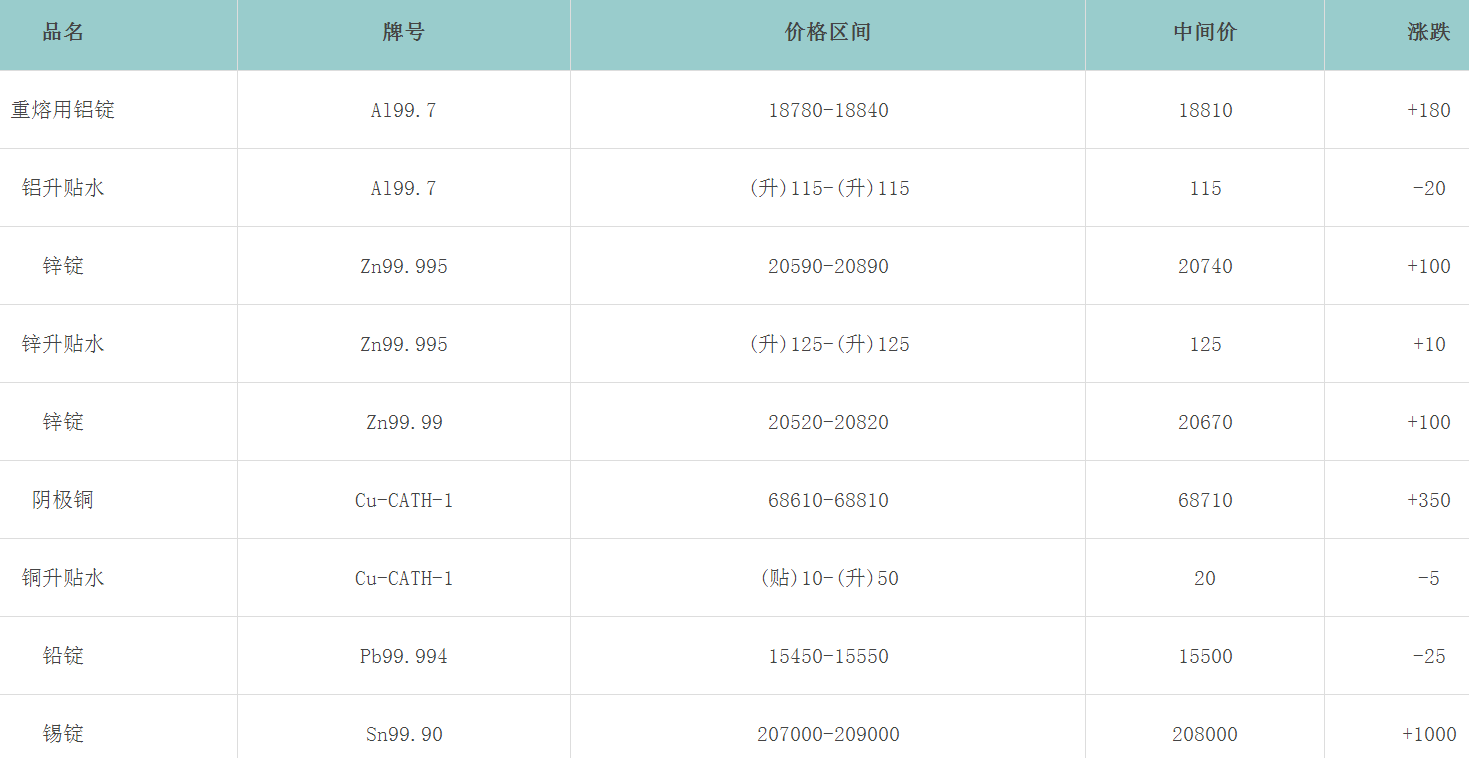
Task: Click the 品名 column header
Action: [63, 32]
